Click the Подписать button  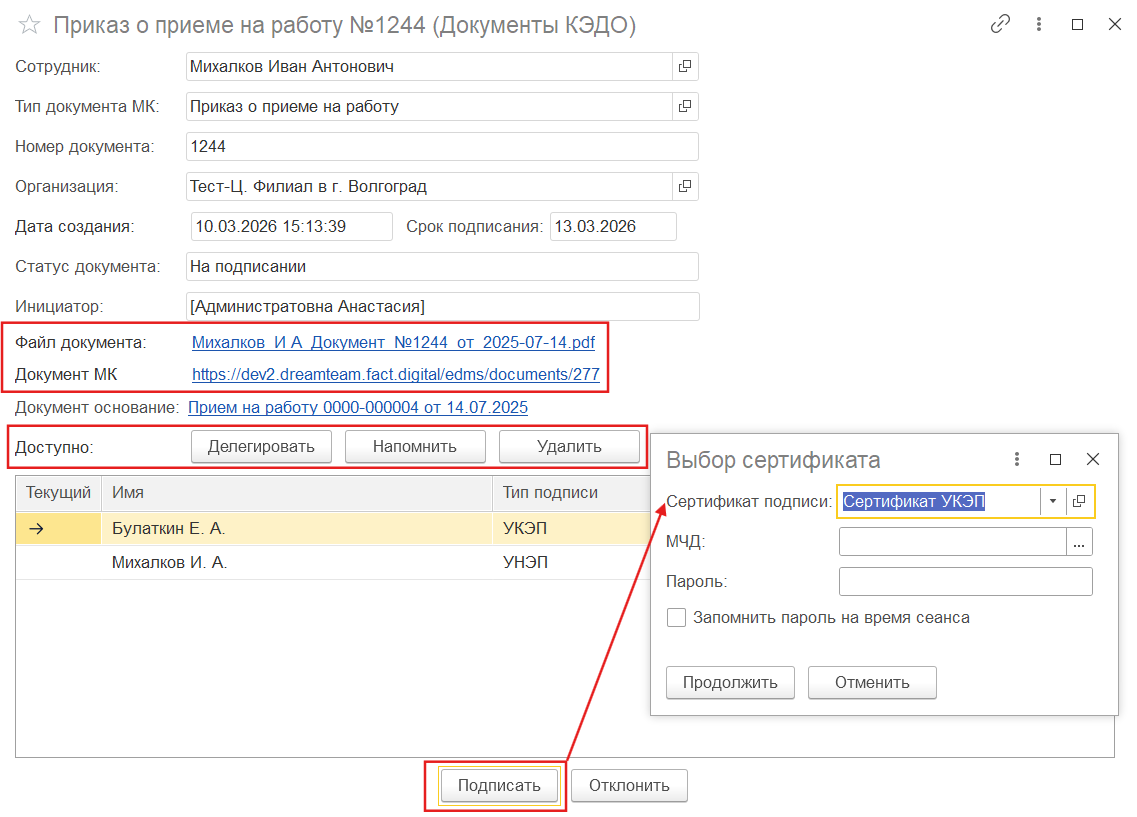tap(499, 786)
